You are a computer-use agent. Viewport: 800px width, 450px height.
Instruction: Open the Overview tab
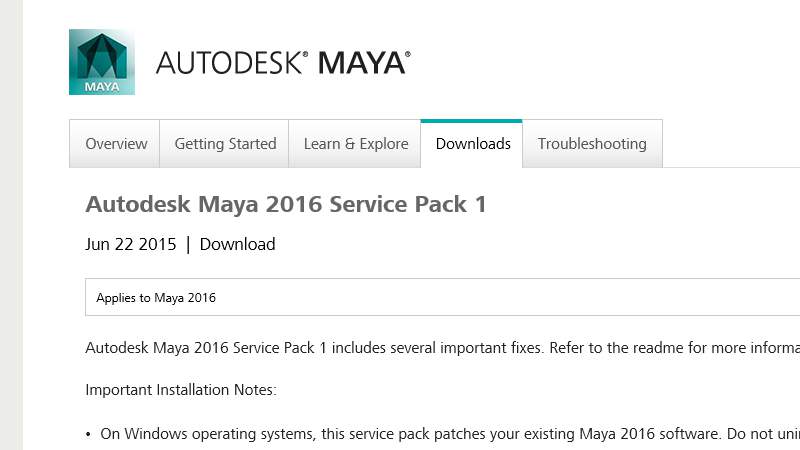tap(116, 144)
